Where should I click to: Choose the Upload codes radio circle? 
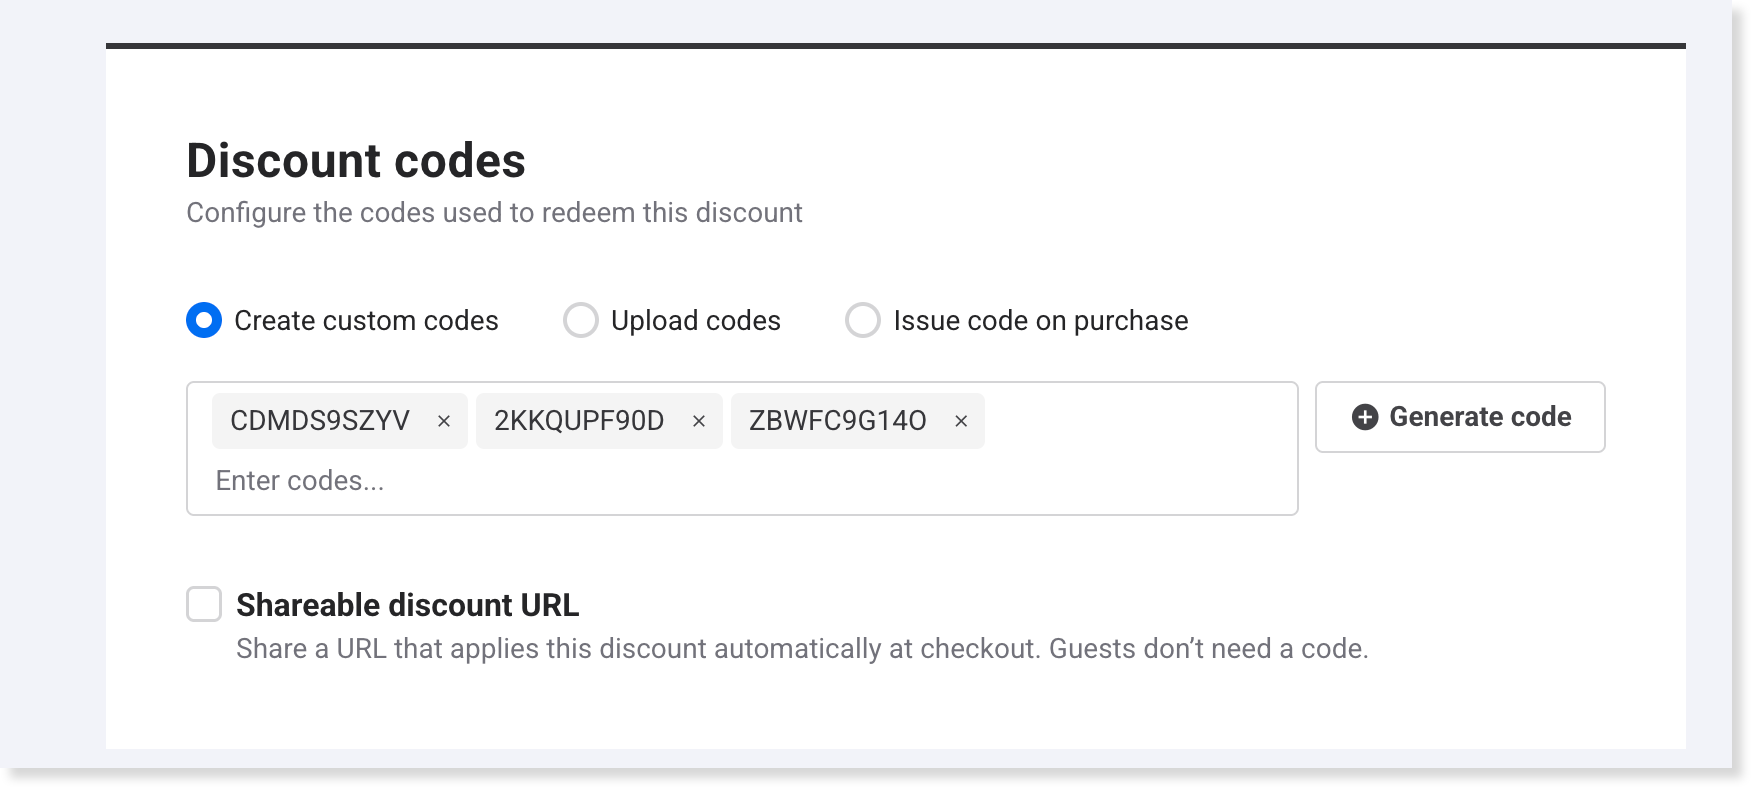coord(581,320)
